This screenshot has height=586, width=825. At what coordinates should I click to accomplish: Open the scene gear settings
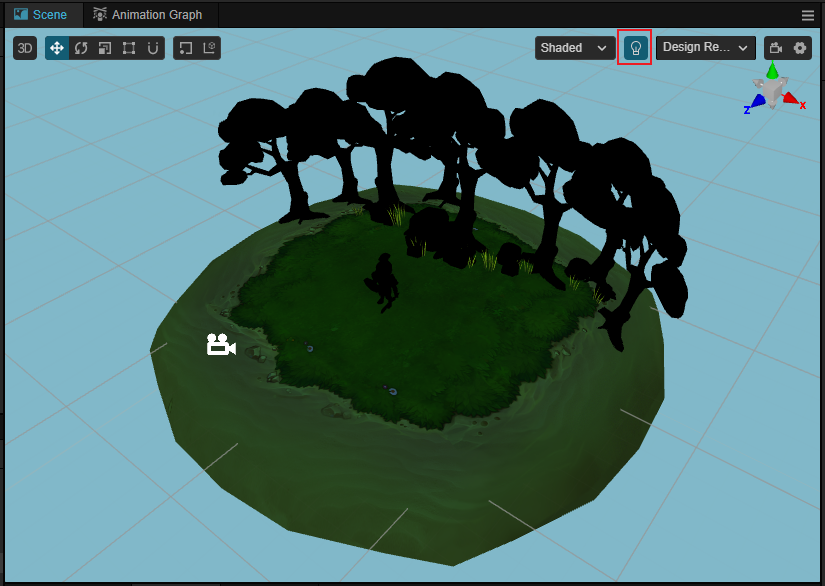tap(800, 48)
